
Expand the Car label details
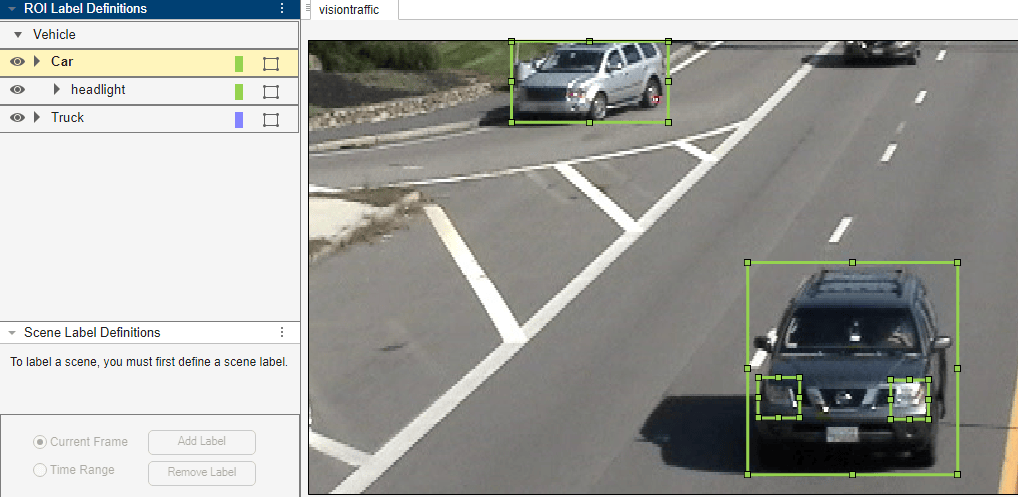[x=37, y=62]
